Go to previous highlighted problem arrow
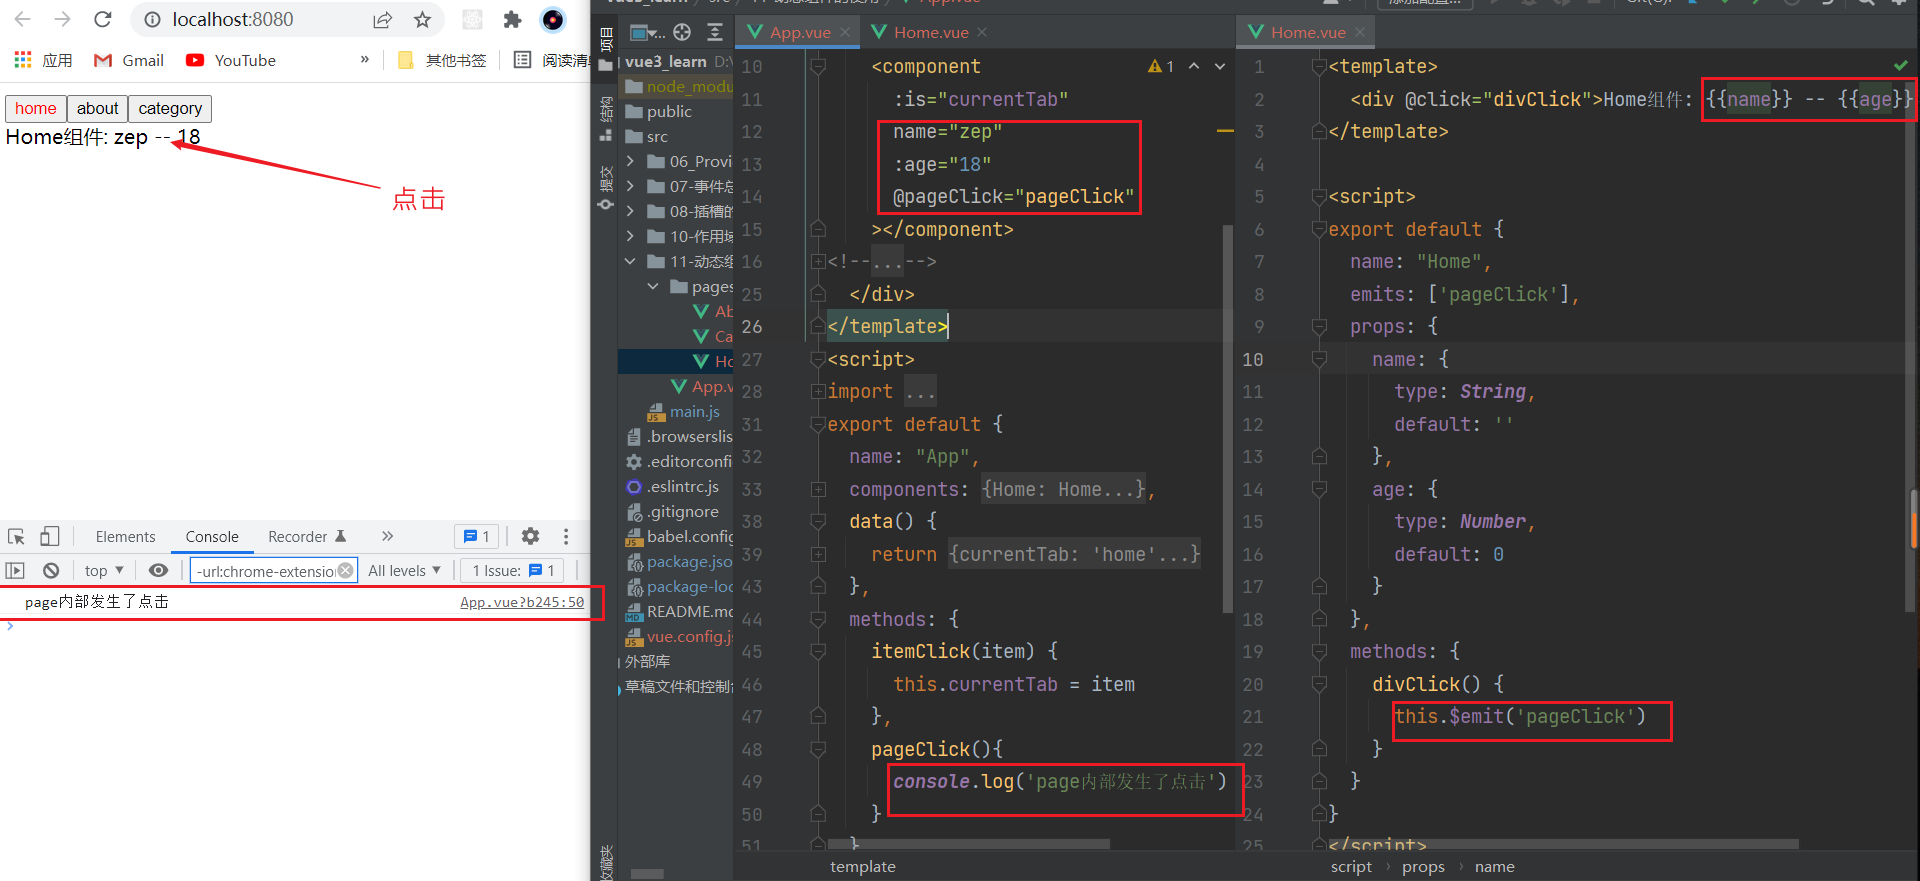 [x=1194, y=66]
